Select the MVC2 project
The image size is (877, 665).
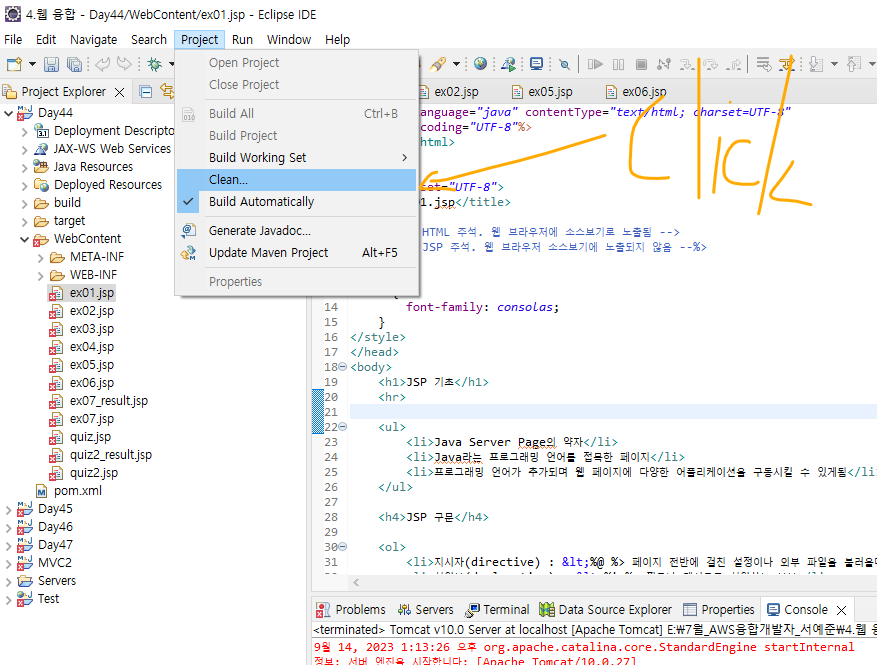tap(55, 563)
